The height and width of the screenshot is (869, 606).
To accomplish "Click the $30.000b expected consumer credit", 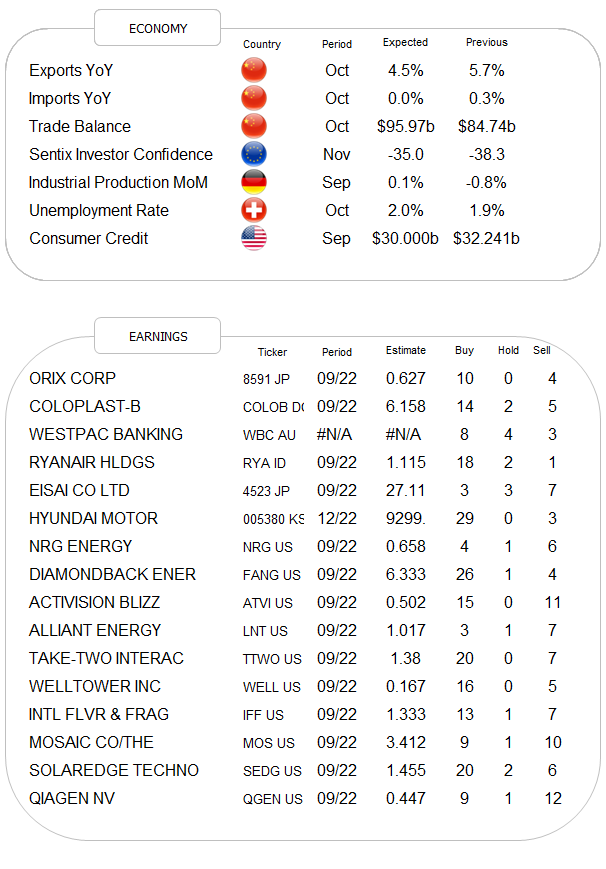I will (405, 238).
